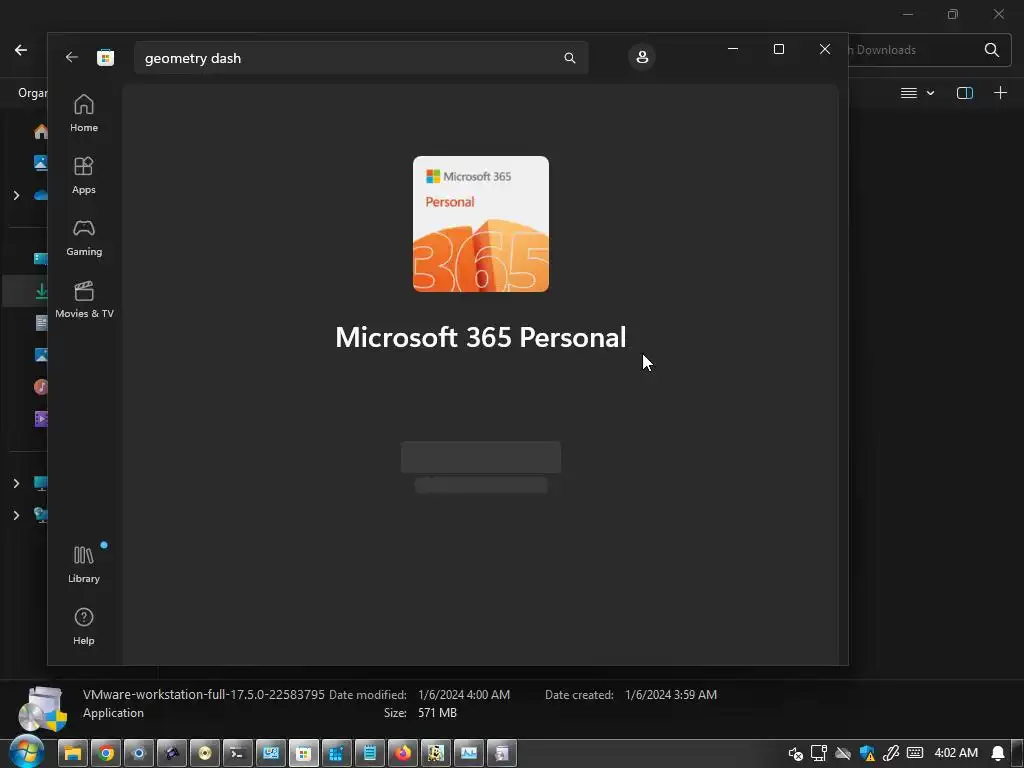Image resolution: width=1024 pixels, height=768 pixels.
Task: Open the installer icon at taskbar end
Action: coord(502,753)
